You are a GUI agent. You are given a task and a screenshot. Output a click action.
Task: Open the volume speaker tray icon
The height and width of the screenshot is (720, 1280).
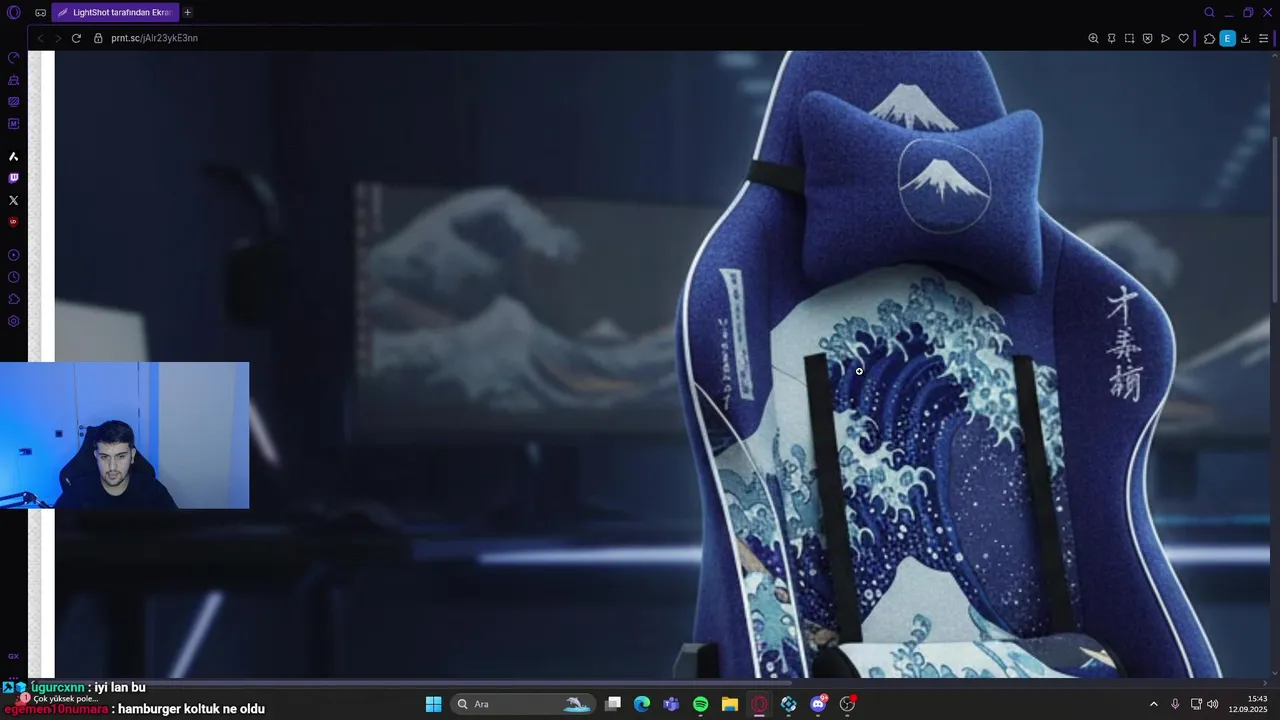click(1213, 704)
